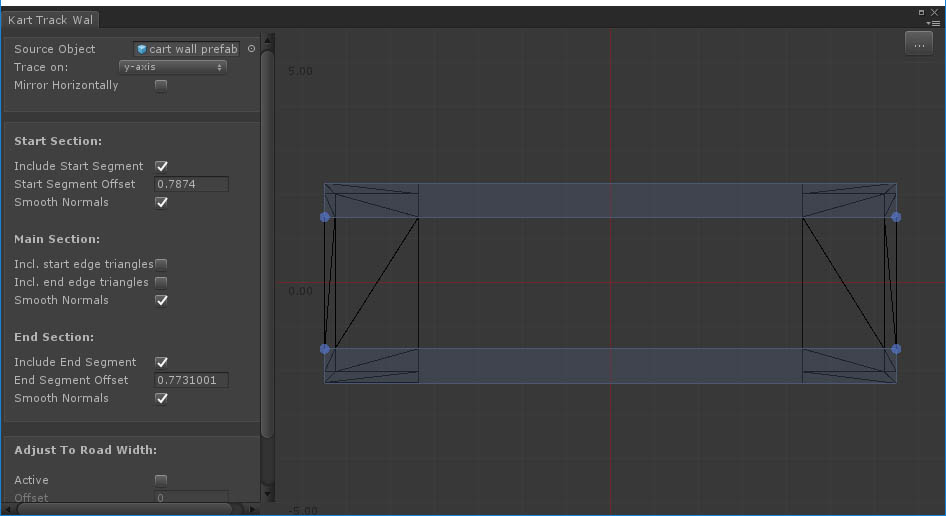Open the window context menu icon
The image size is (946, 516).
tap(935, 24)
